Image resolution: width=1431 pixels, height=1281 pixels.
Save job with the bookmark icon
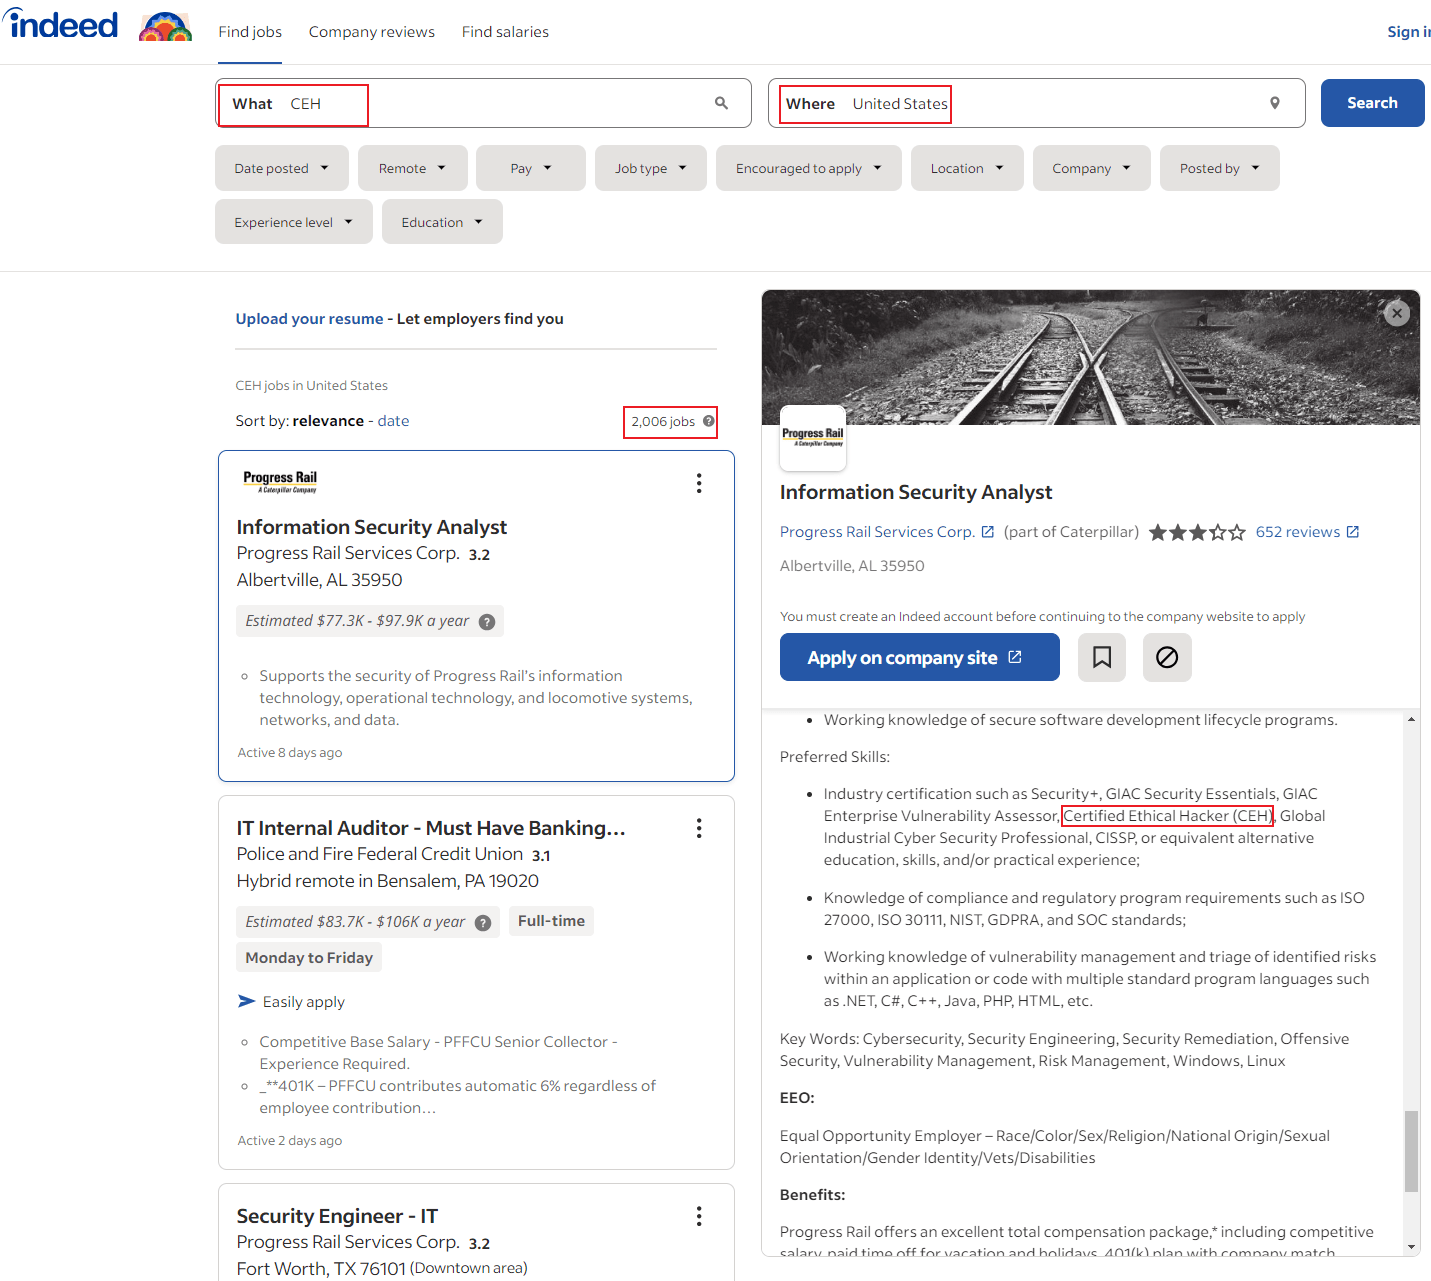(x=1102, y=657)
